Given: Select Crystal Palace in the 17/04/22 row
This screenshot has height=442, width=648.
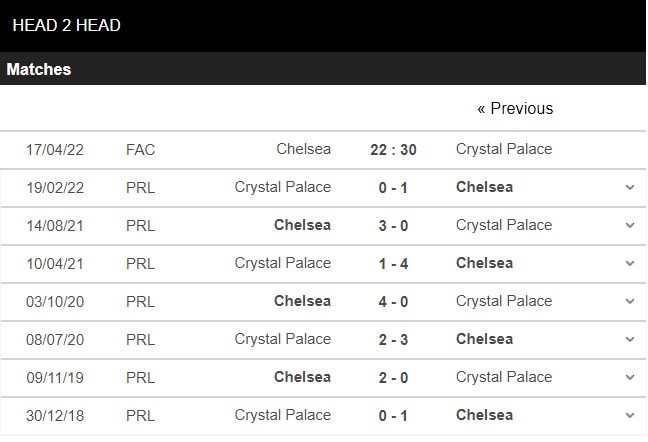Looking at the screenshot, I should (x=504, y=149).
